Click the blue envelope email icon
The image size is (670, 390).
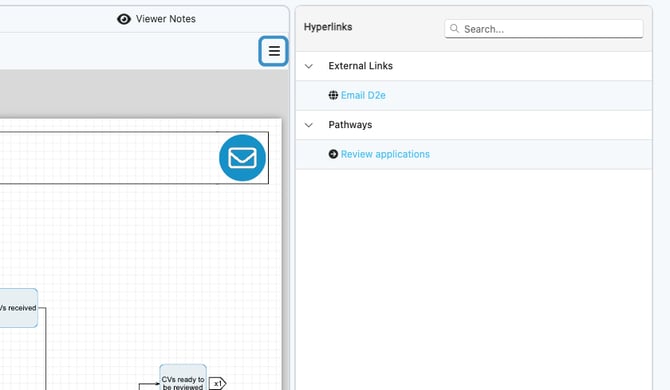tap(242, 158)
